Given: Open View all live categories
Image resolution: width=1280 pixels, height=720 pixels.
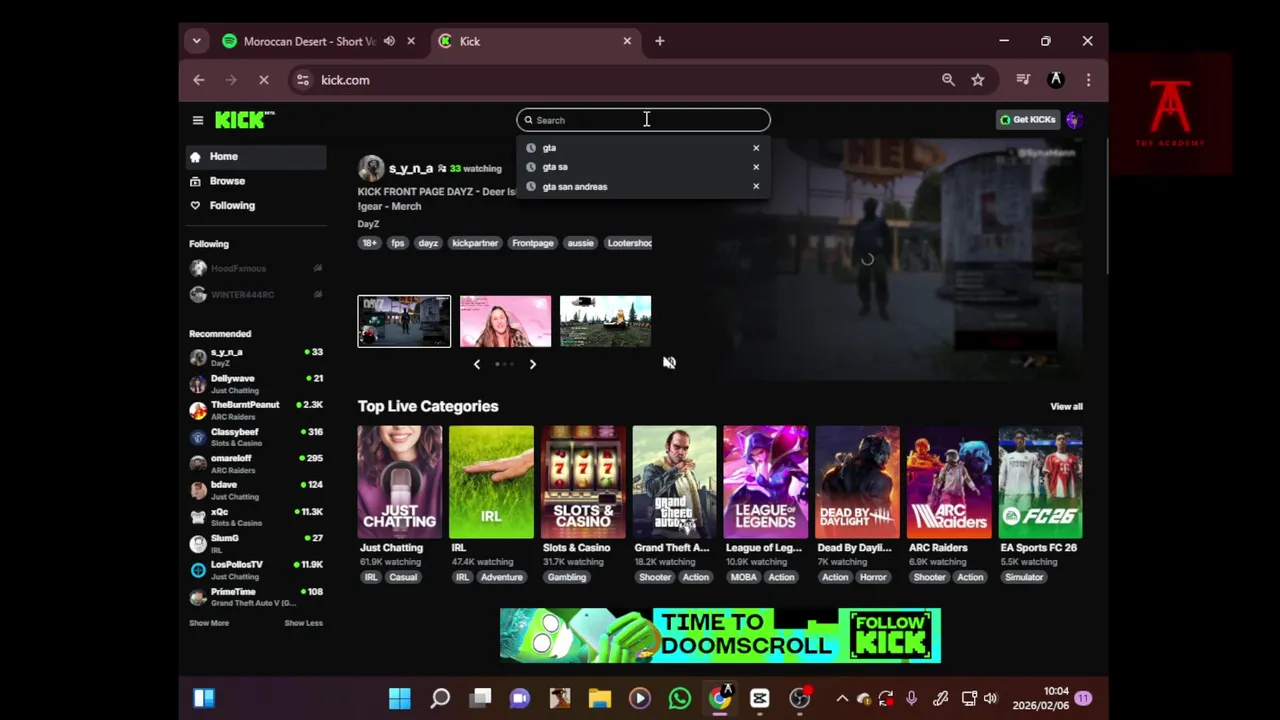Looking at the screenshot, I should pyautogui.click(x=1066, y=407).
